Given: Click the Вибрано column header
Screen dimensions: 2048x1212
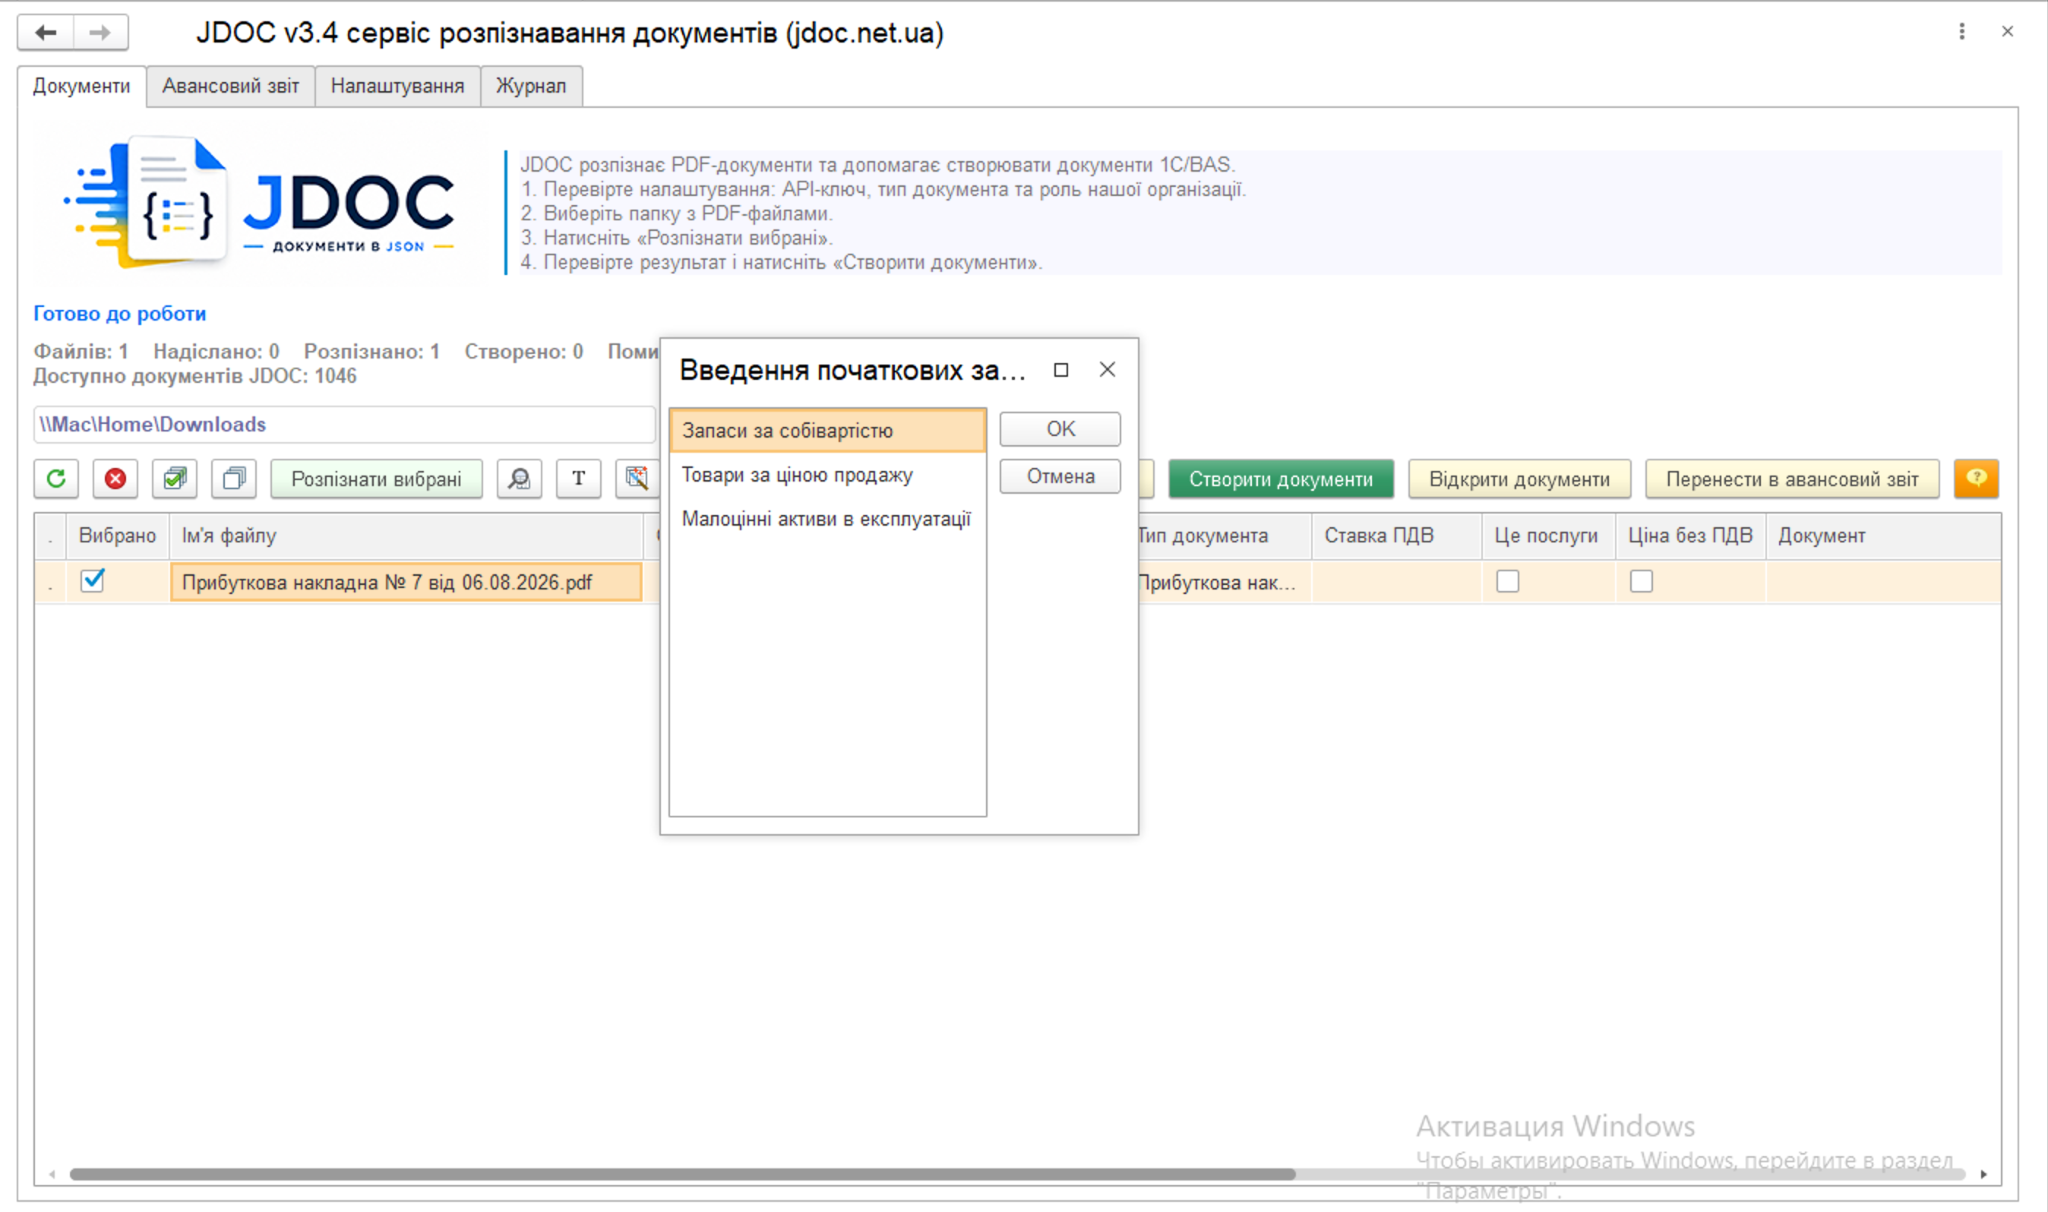Looking at the screenshot, I should [x=117, y=536].
